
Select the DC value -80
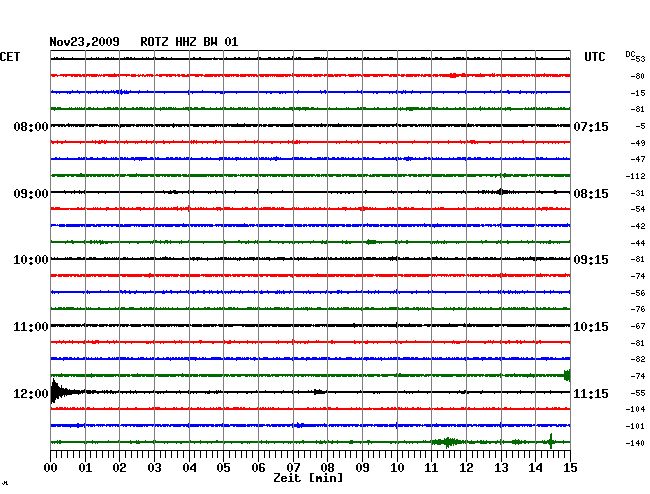coord(638,76)
